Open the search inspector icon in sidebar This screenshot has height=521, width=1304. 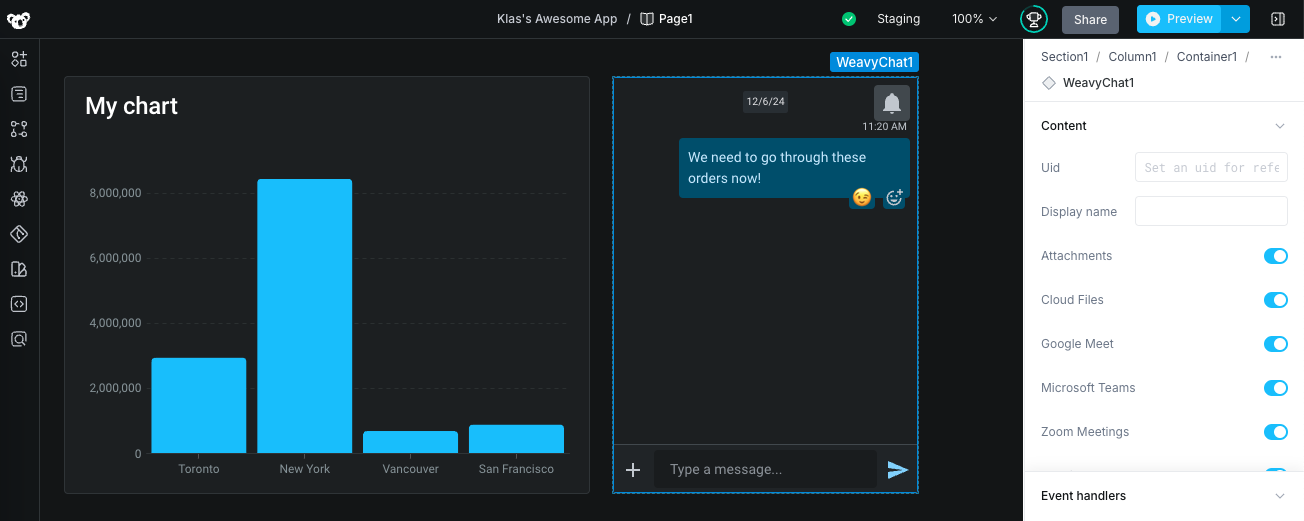tap(19, 339)
